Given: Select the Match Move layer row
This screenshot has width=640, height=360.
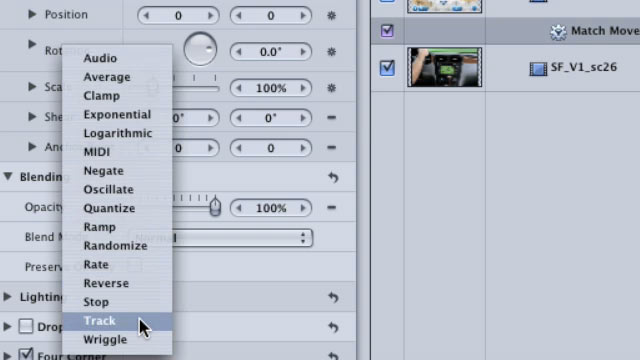Looking at the screenshot, I should click(505, 31).
